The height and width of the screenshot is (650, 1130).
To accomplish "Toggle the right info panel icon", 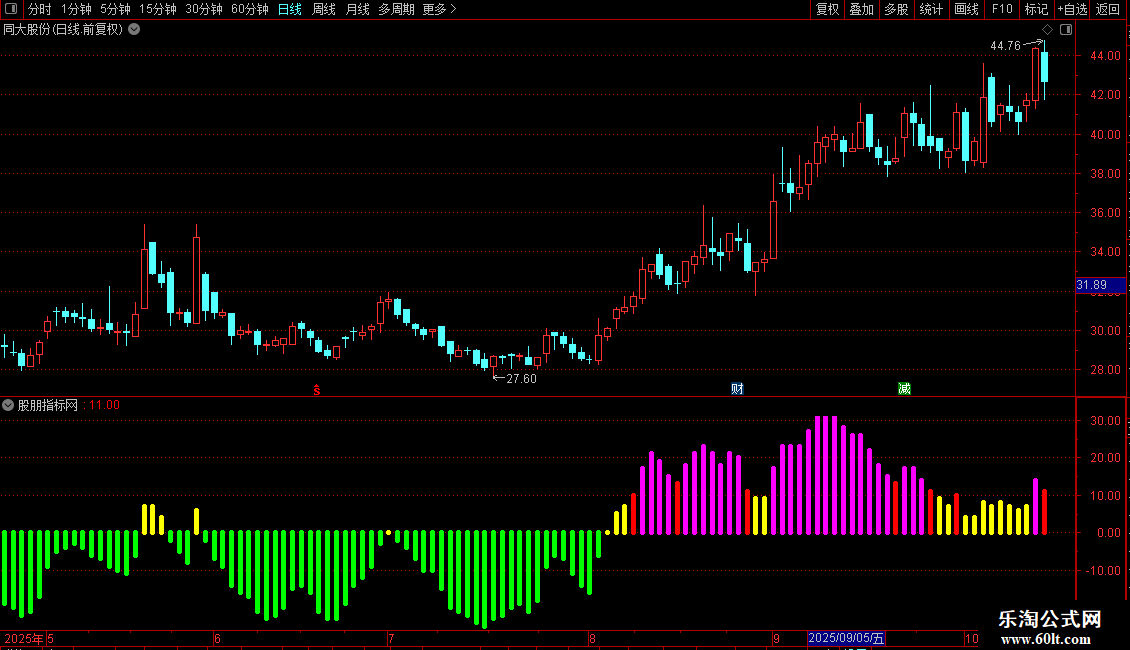I will tap(1066, 30).
